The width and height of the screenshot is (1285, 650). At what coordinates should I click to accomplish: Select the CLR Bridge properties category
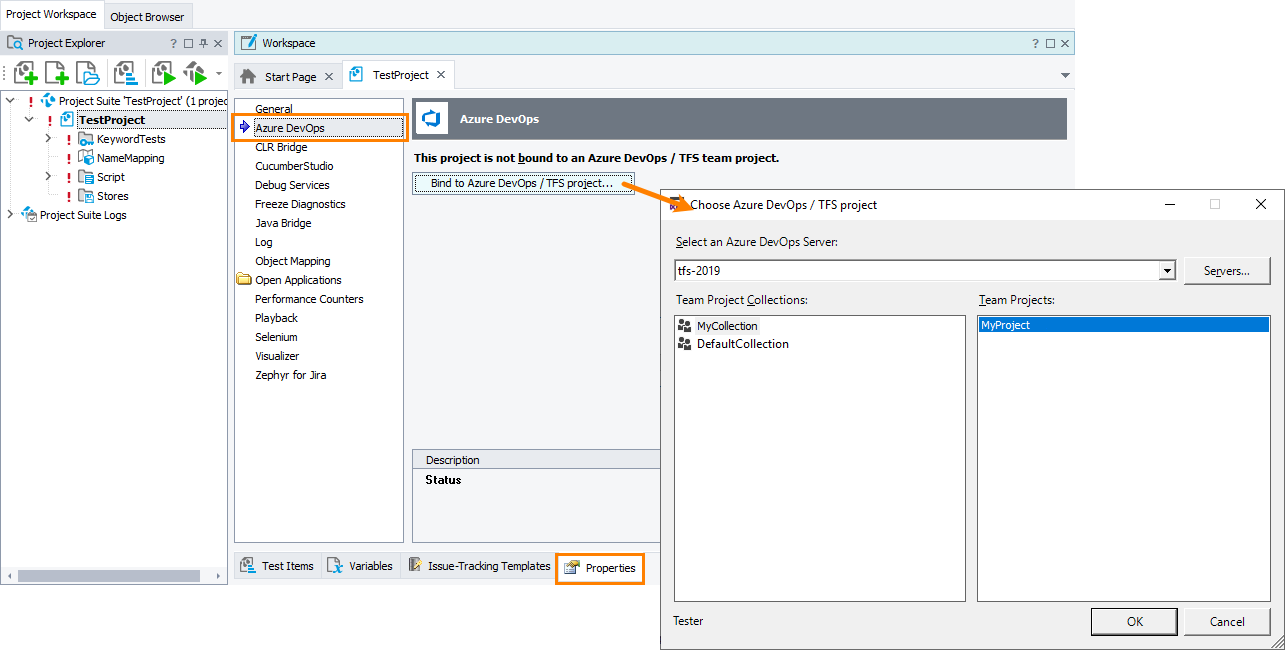[x=281, y=147]
